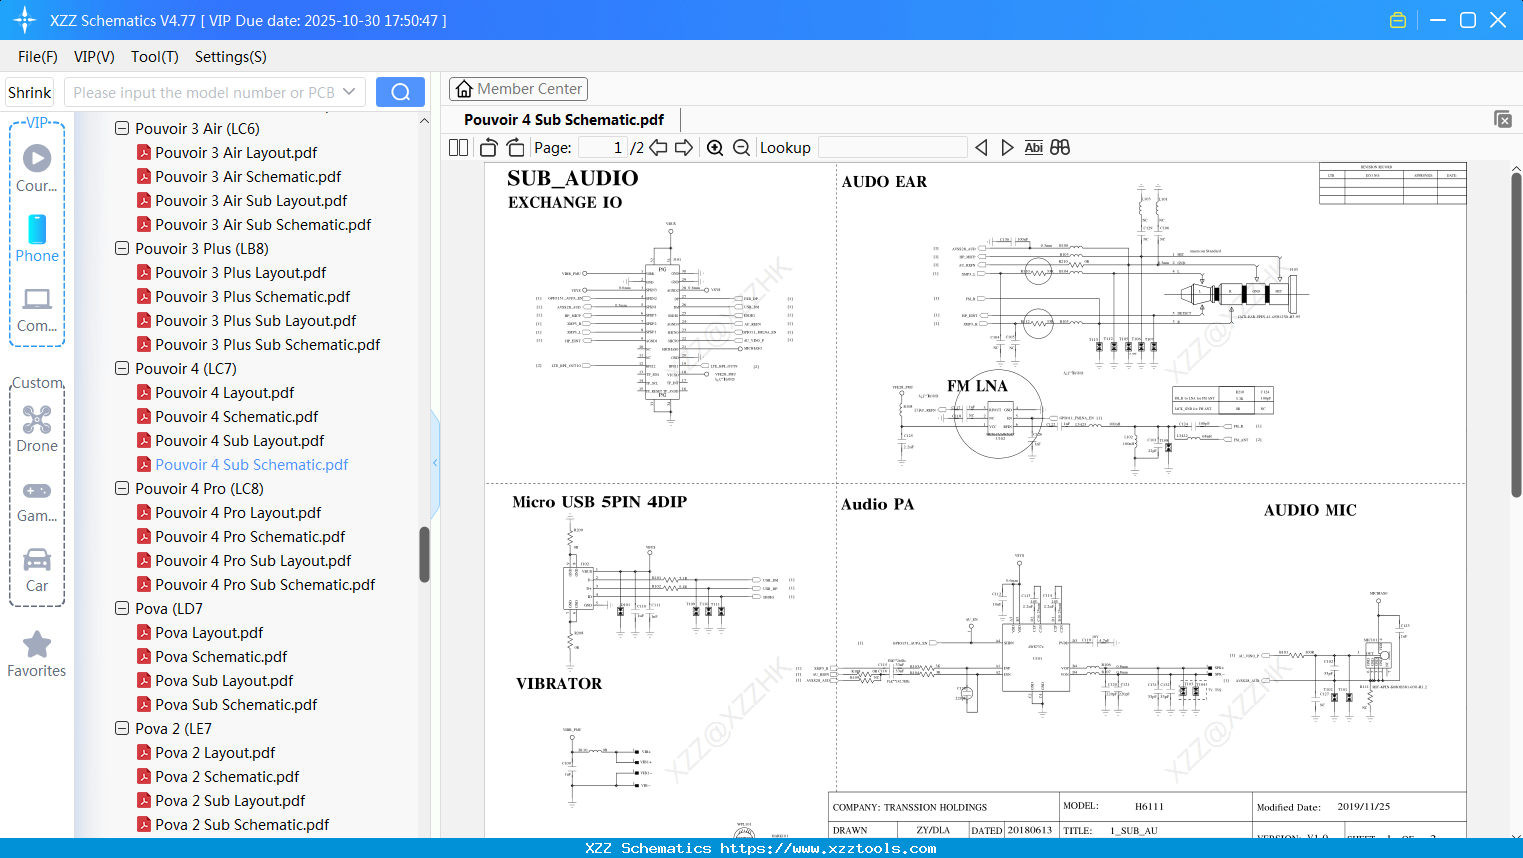Click the Shrink button

29,91
